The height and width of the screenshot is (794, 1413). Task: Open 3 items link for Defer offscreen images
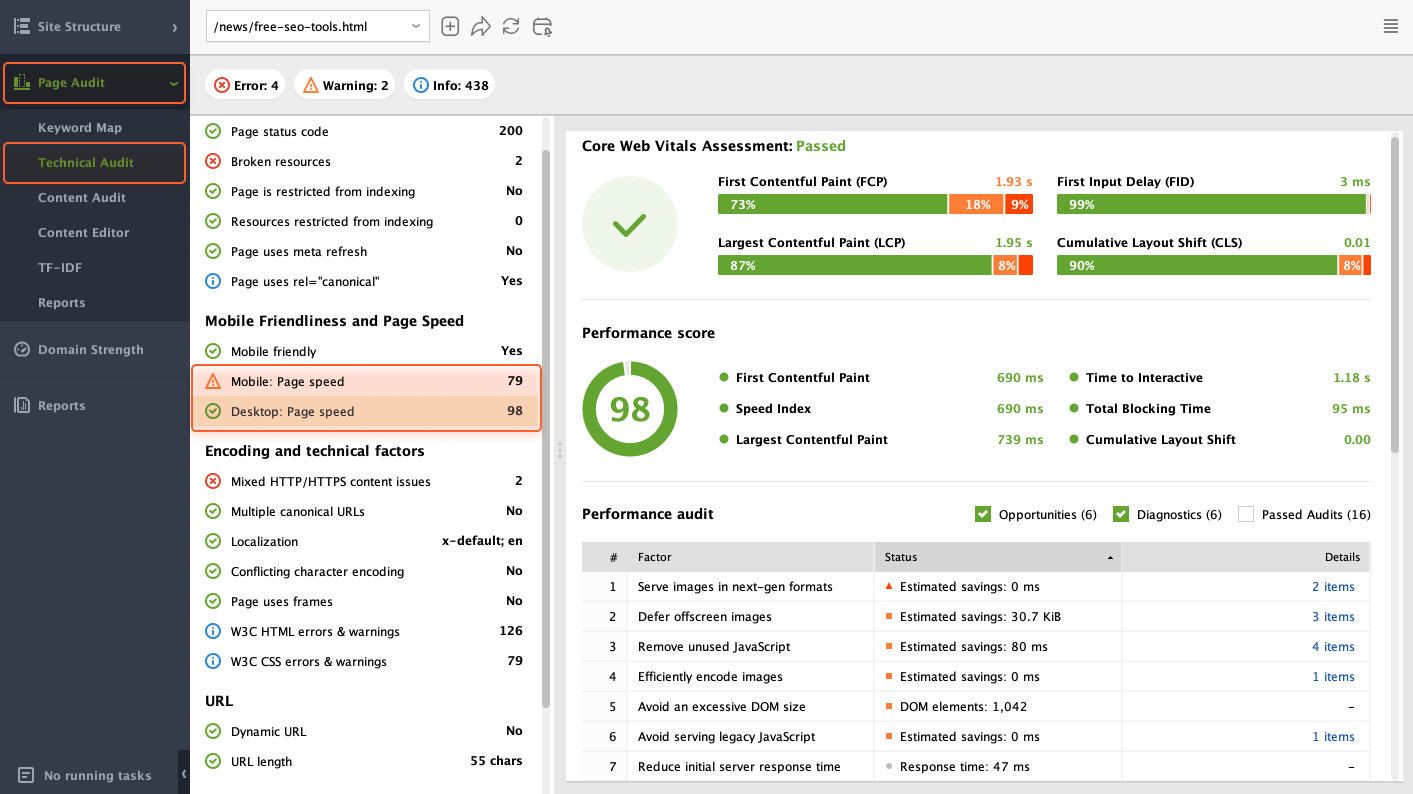(1333, 617)
